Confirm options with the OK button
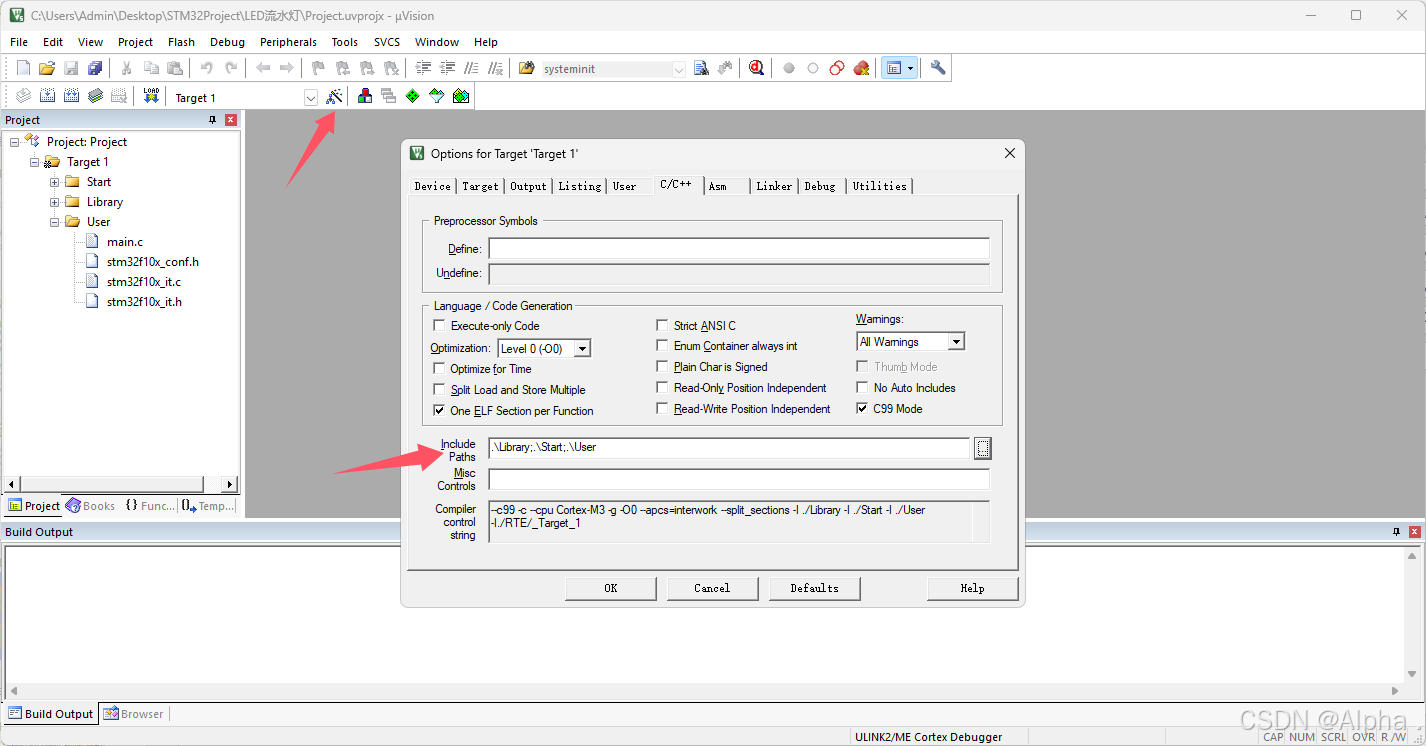1426x746 pixels. (611, 588)
